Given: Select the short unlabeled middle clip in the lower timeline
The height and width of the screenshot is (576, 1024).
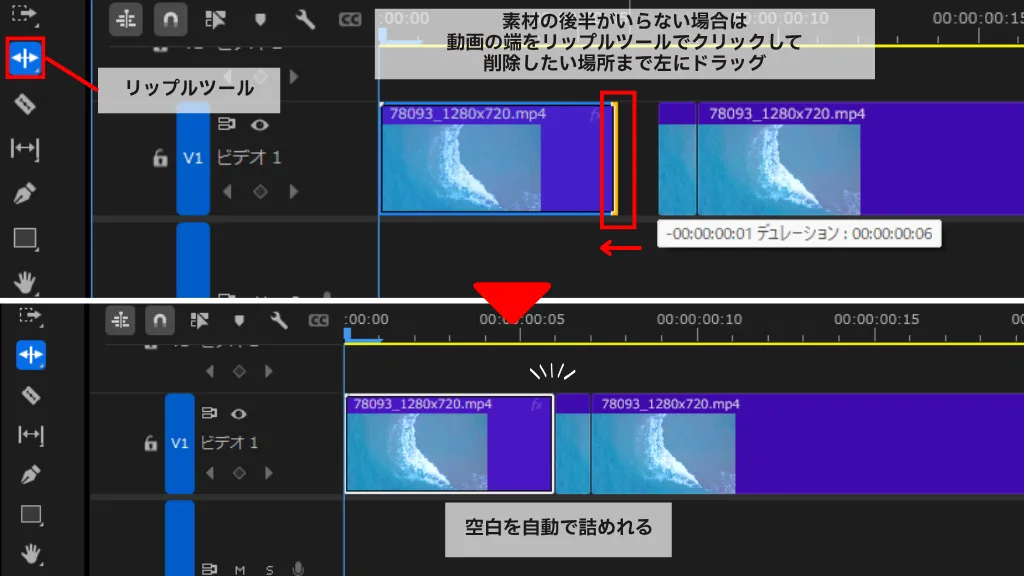Looking at the screenshot, I should [x=573, y=443].
